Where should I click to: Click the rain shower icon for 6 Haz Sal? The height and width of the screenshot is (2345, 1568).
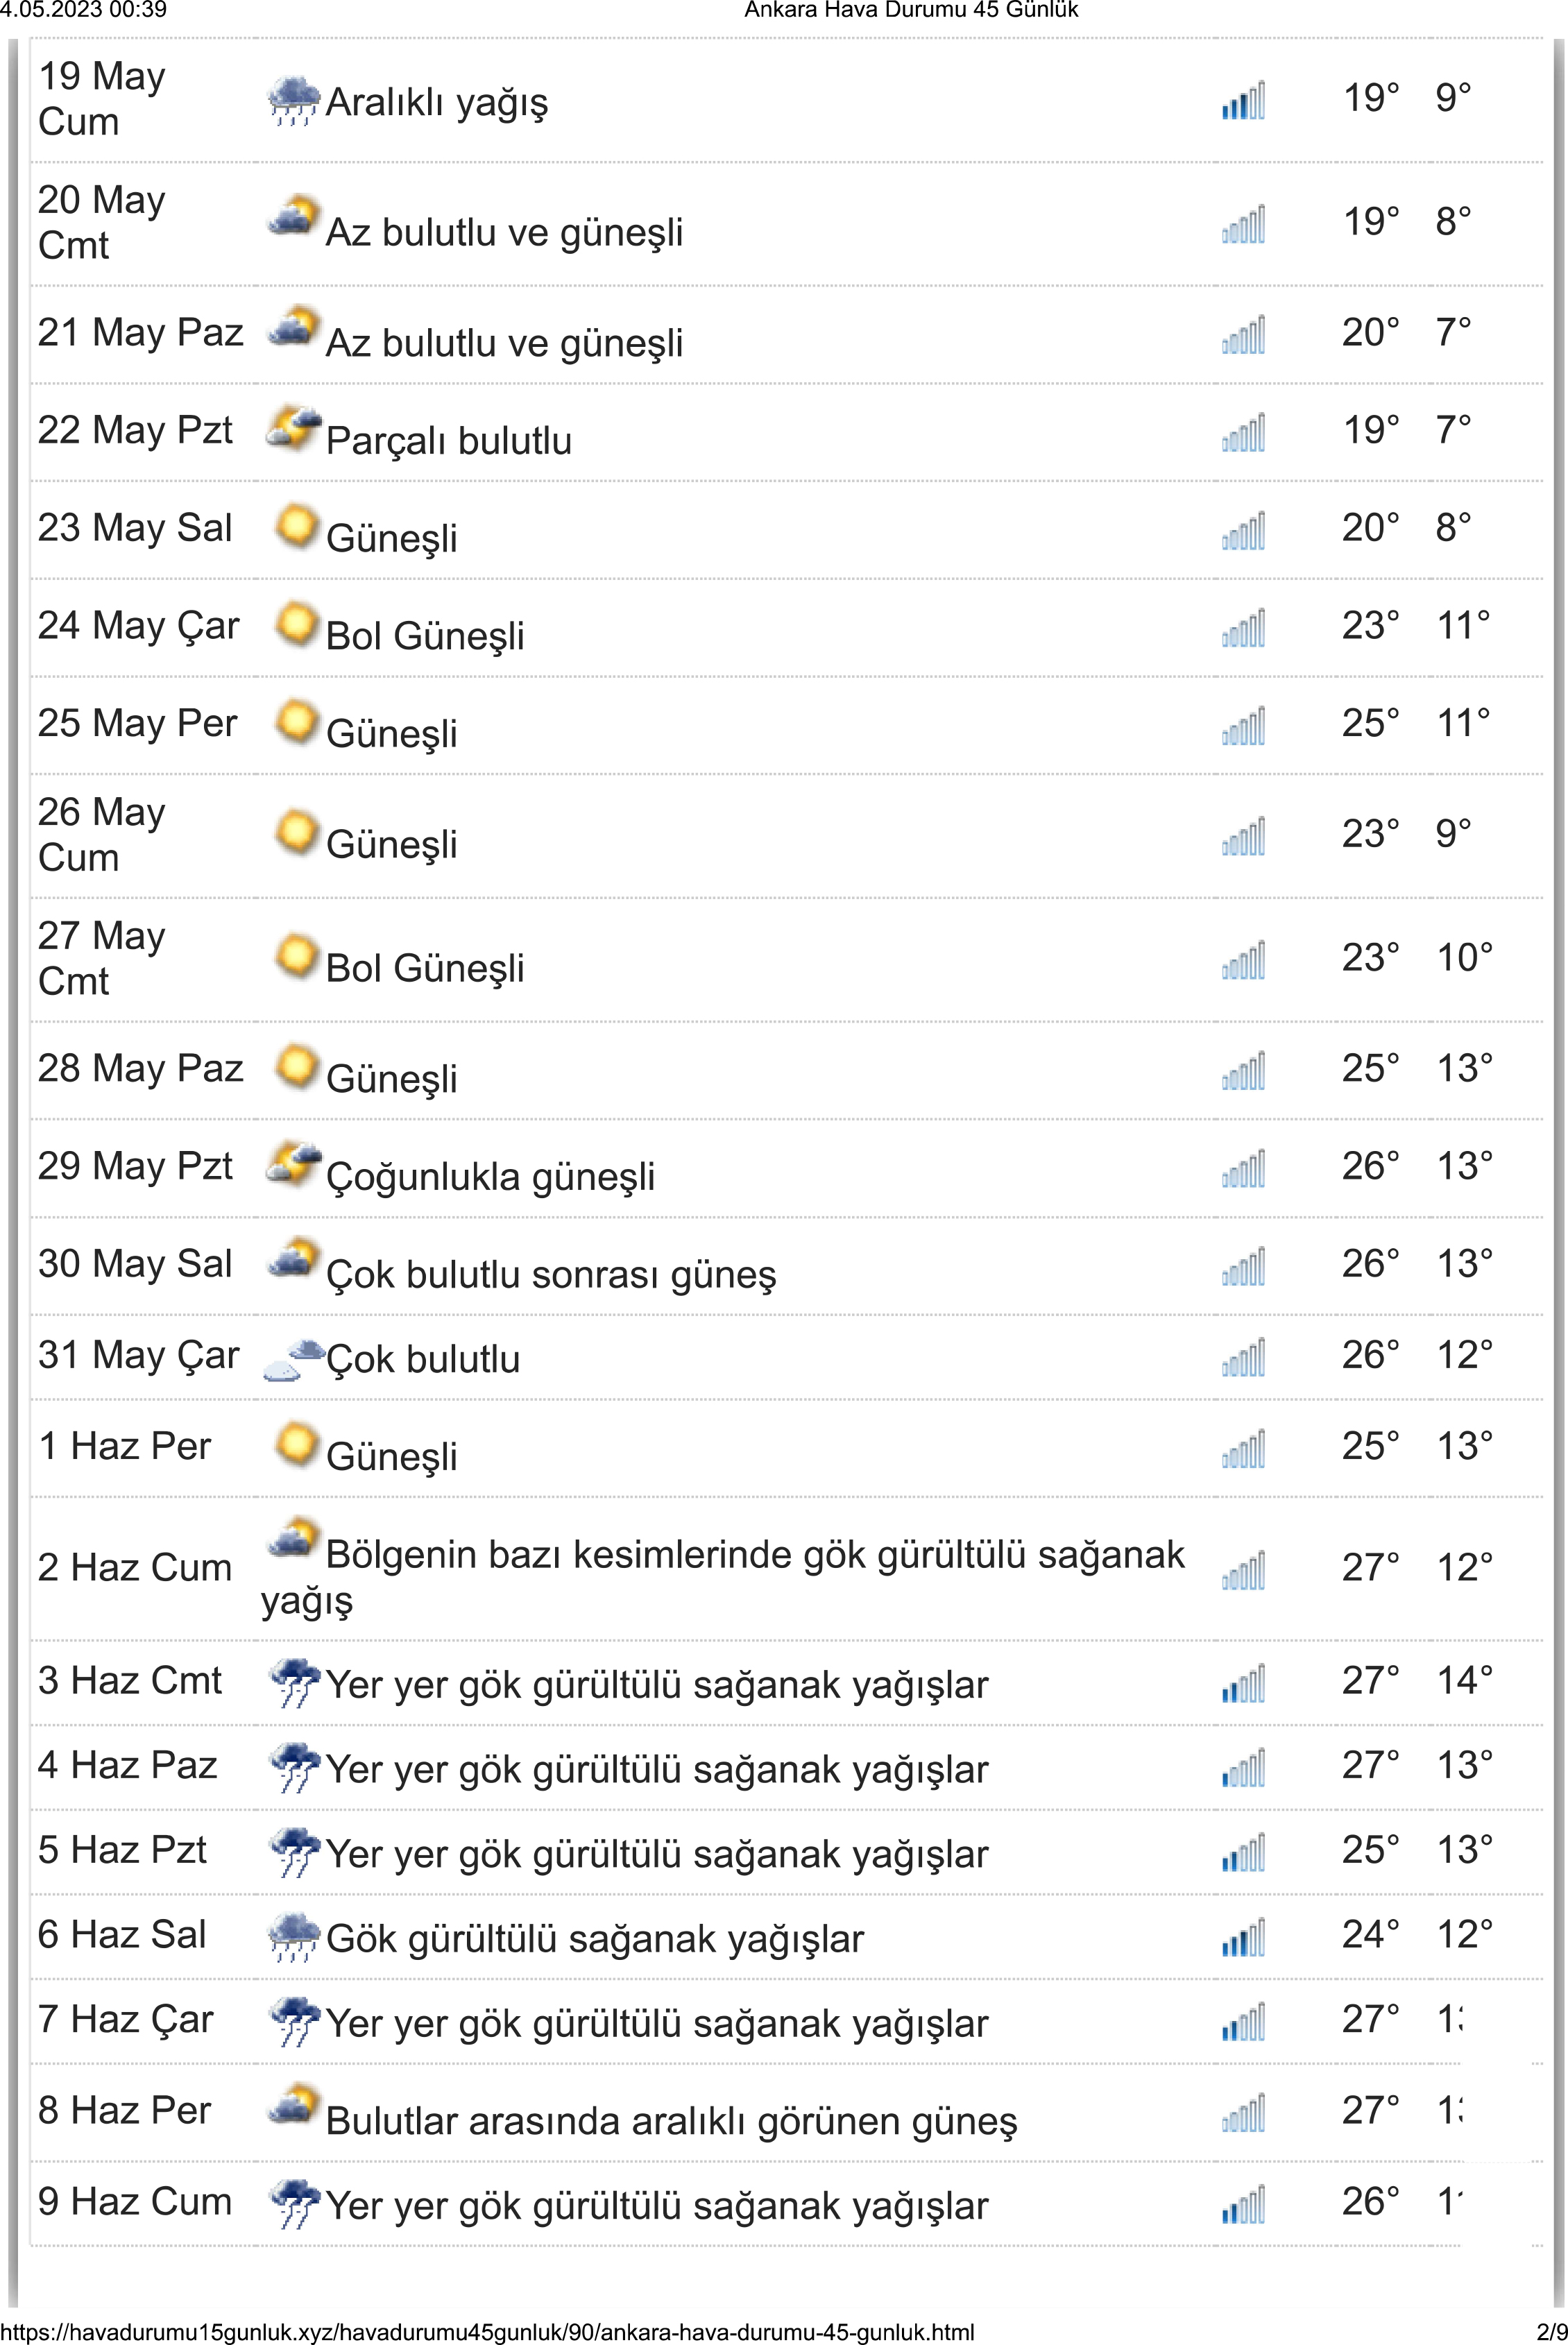pos(294,1936)
